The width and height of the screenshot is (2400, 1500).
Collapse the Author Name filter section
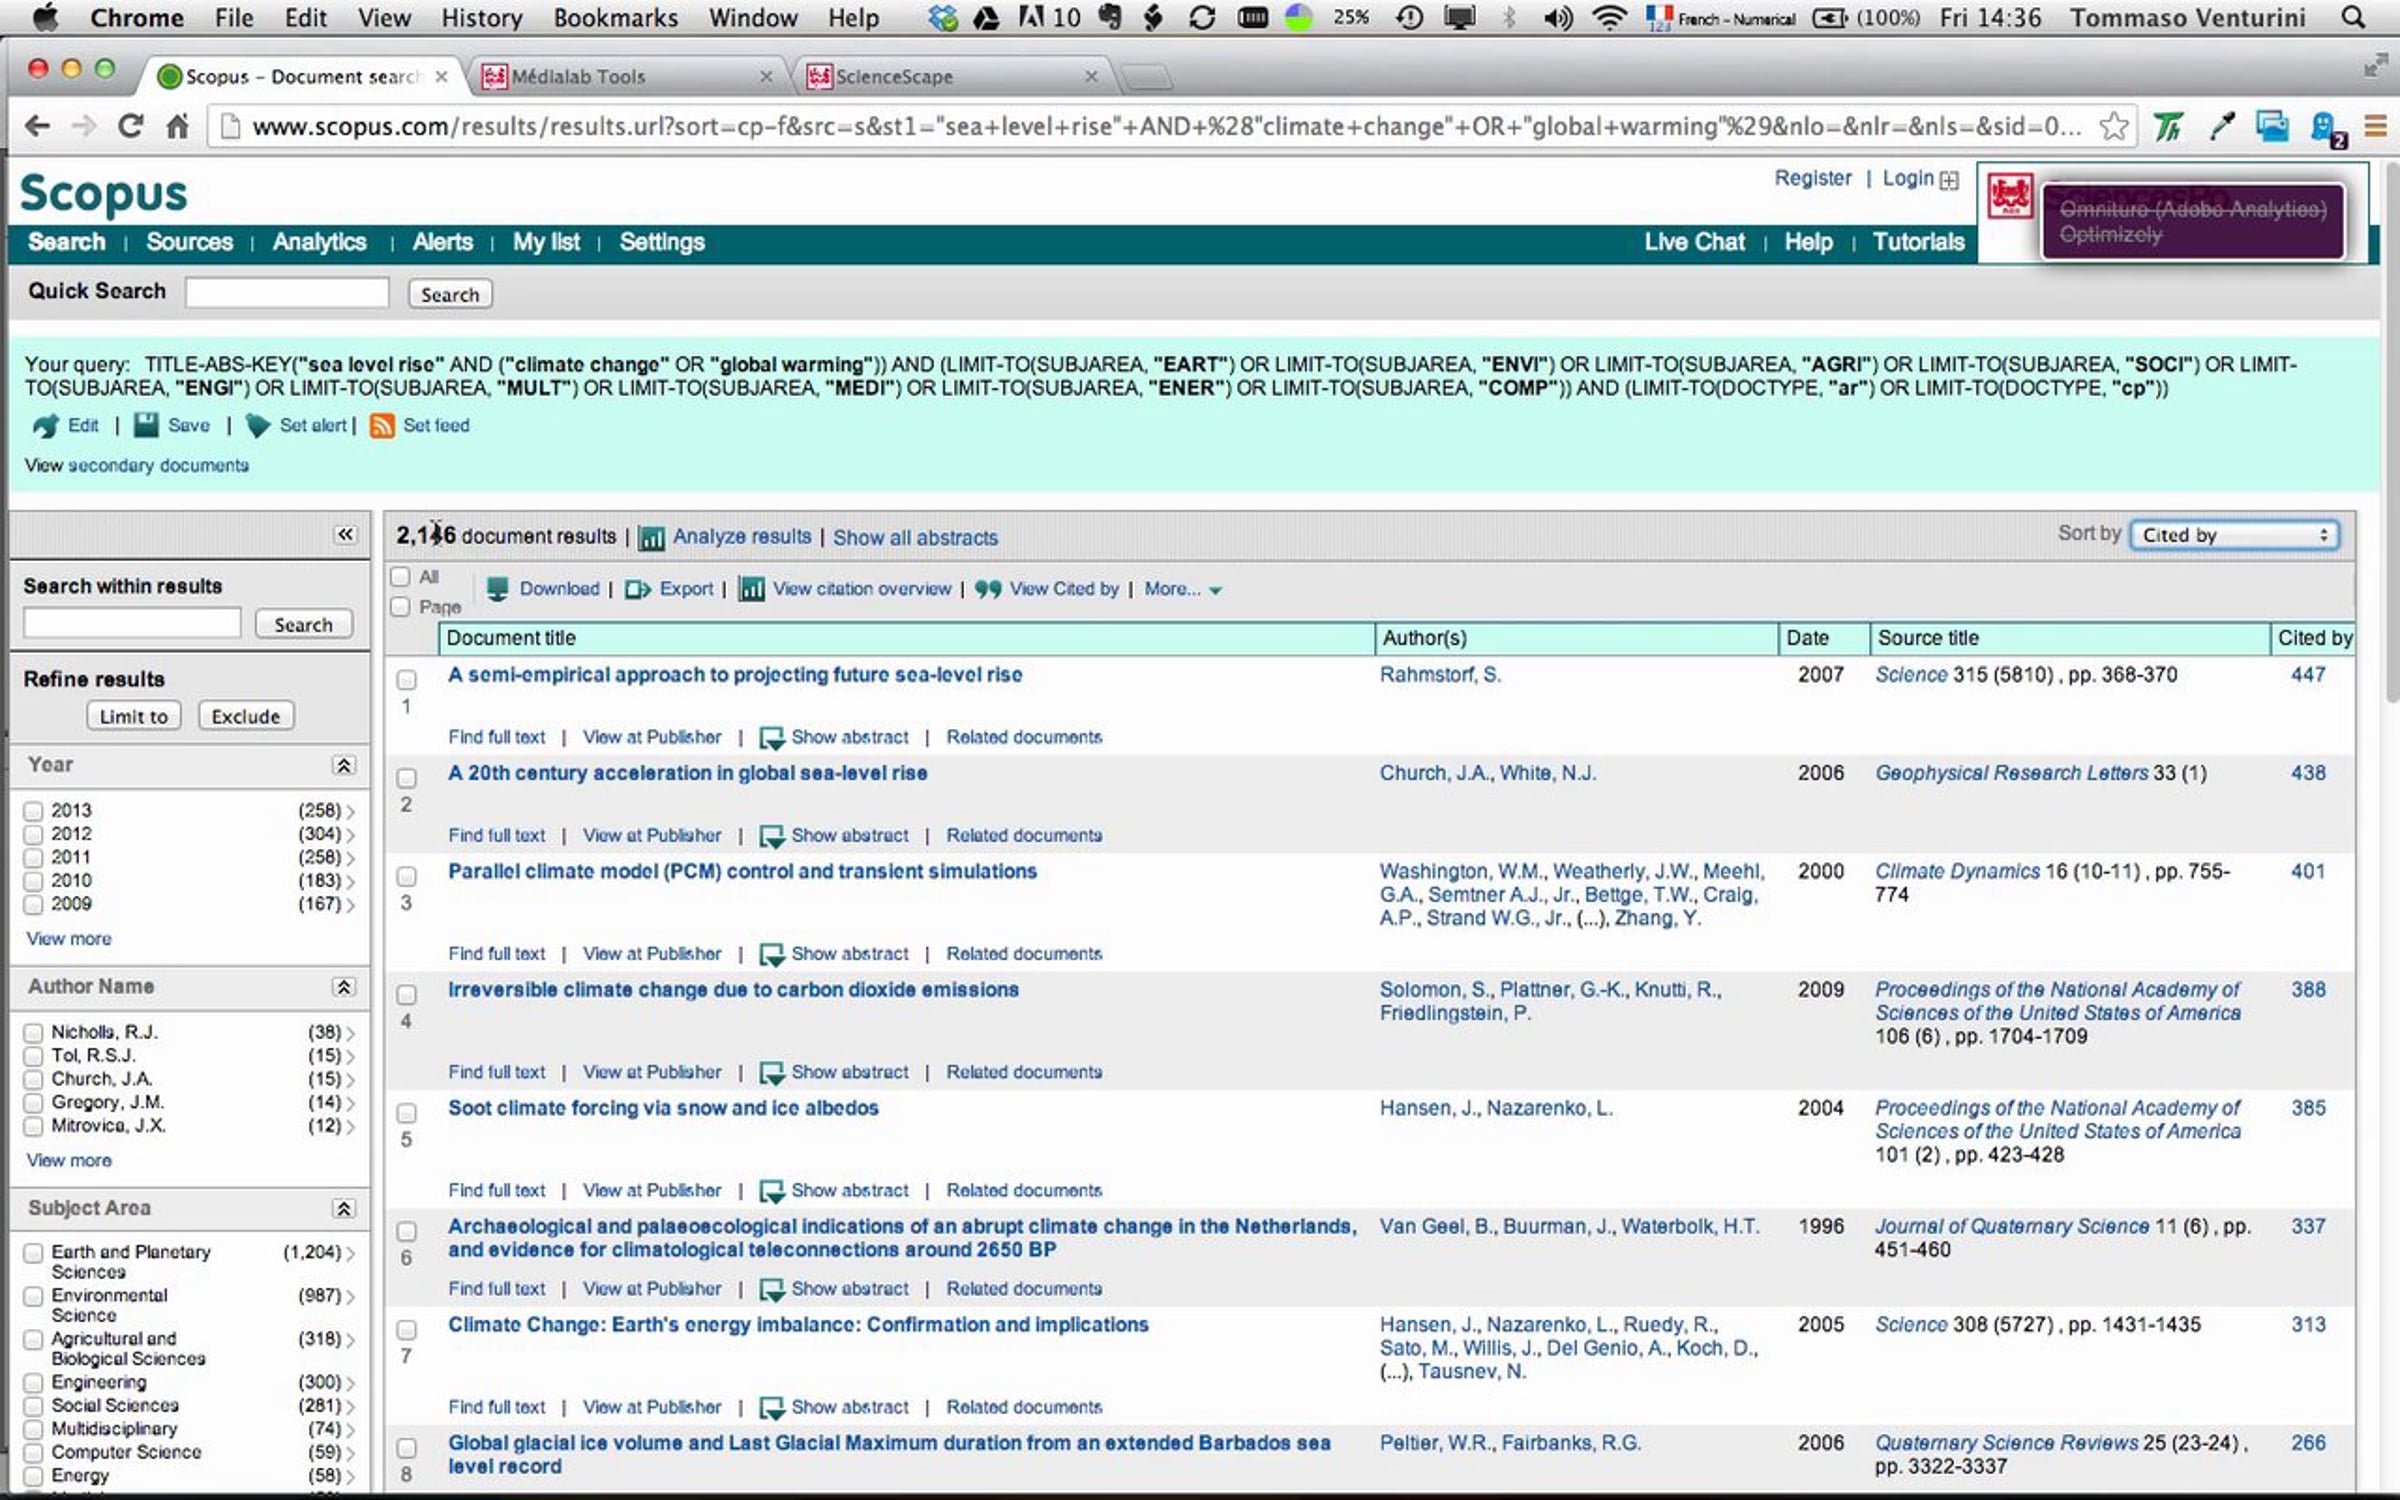(x=344, y=988)
